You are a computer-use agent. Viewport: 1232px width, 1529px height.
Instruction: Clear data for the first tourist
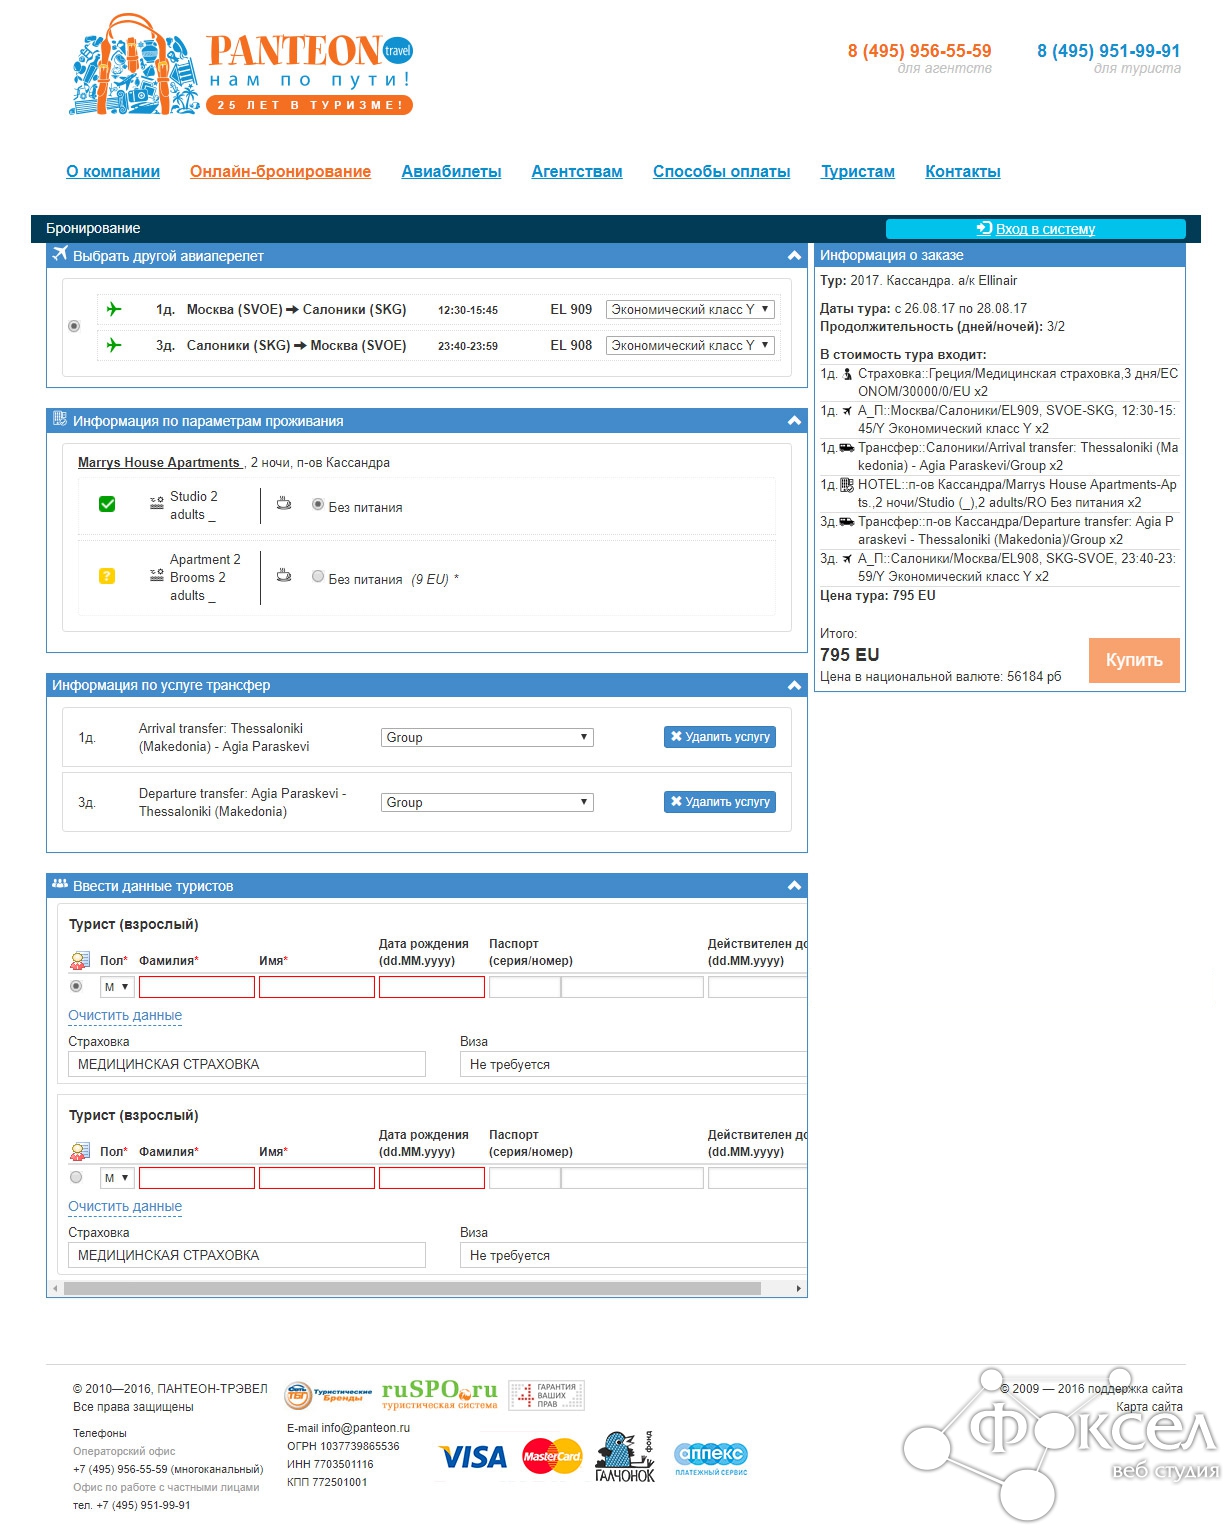pyautogui.click(x=125, y=1015)
